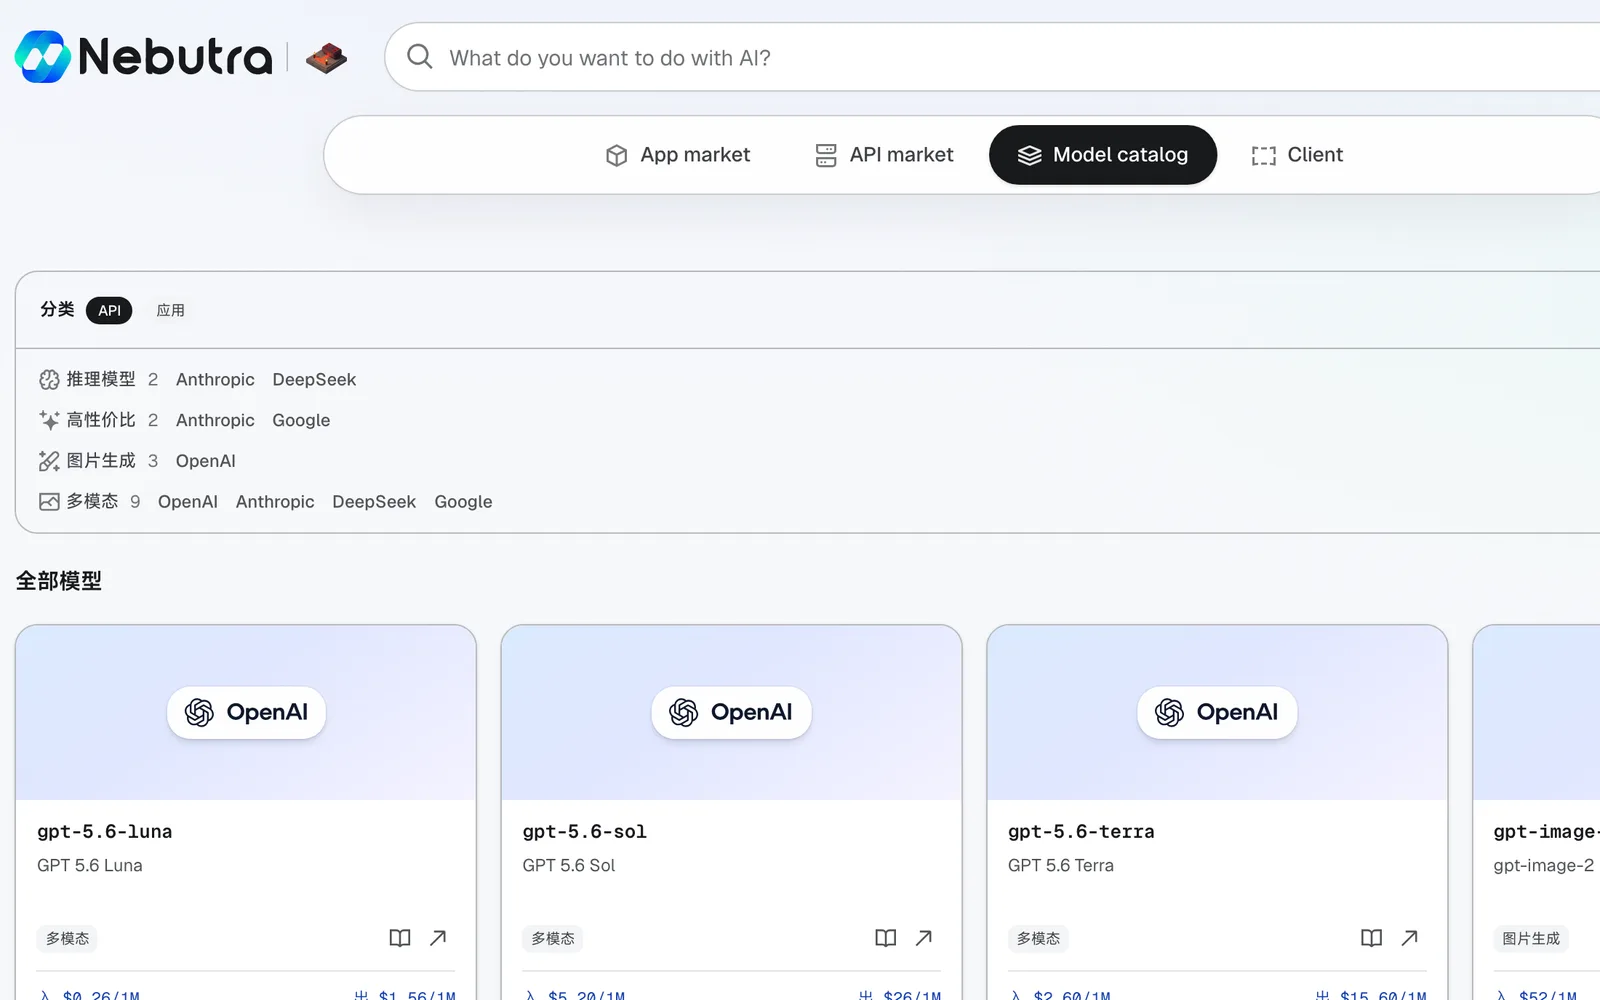
Task: Open docs book icon for gpt-5.6-luna
Action: click(x=400, y=938)
